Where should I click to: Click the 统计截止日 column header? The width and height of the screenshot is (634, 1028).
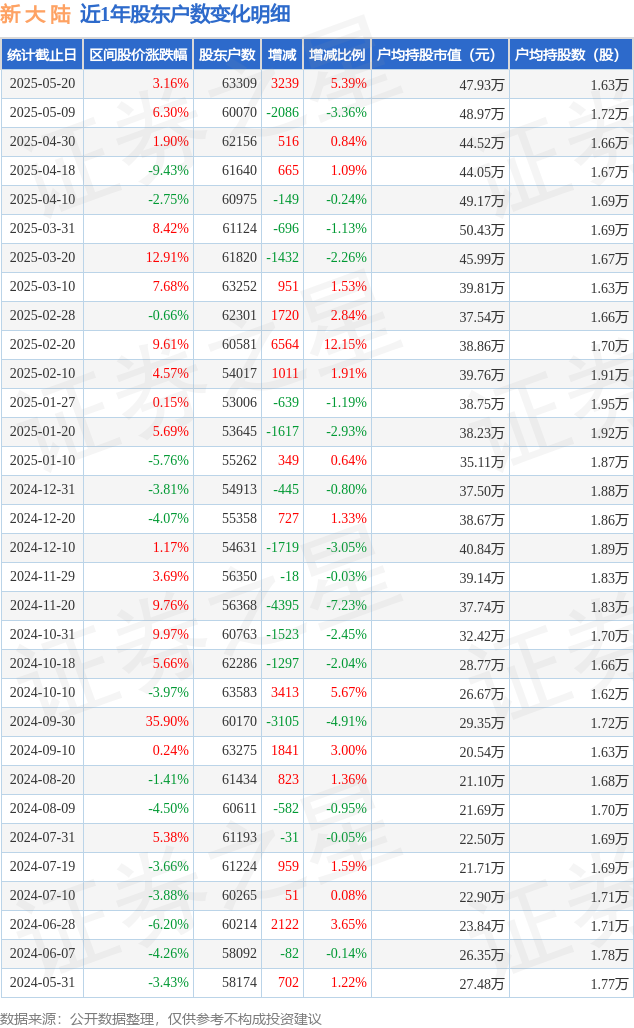point(42,55)
